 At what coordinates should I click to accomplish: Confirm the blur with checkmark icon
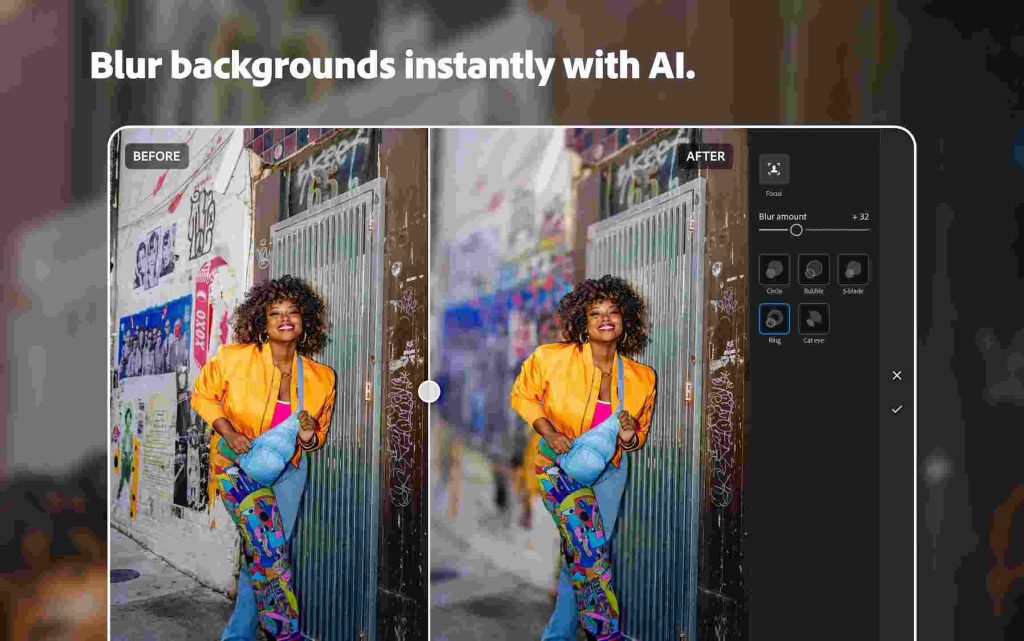pos(897,409)
